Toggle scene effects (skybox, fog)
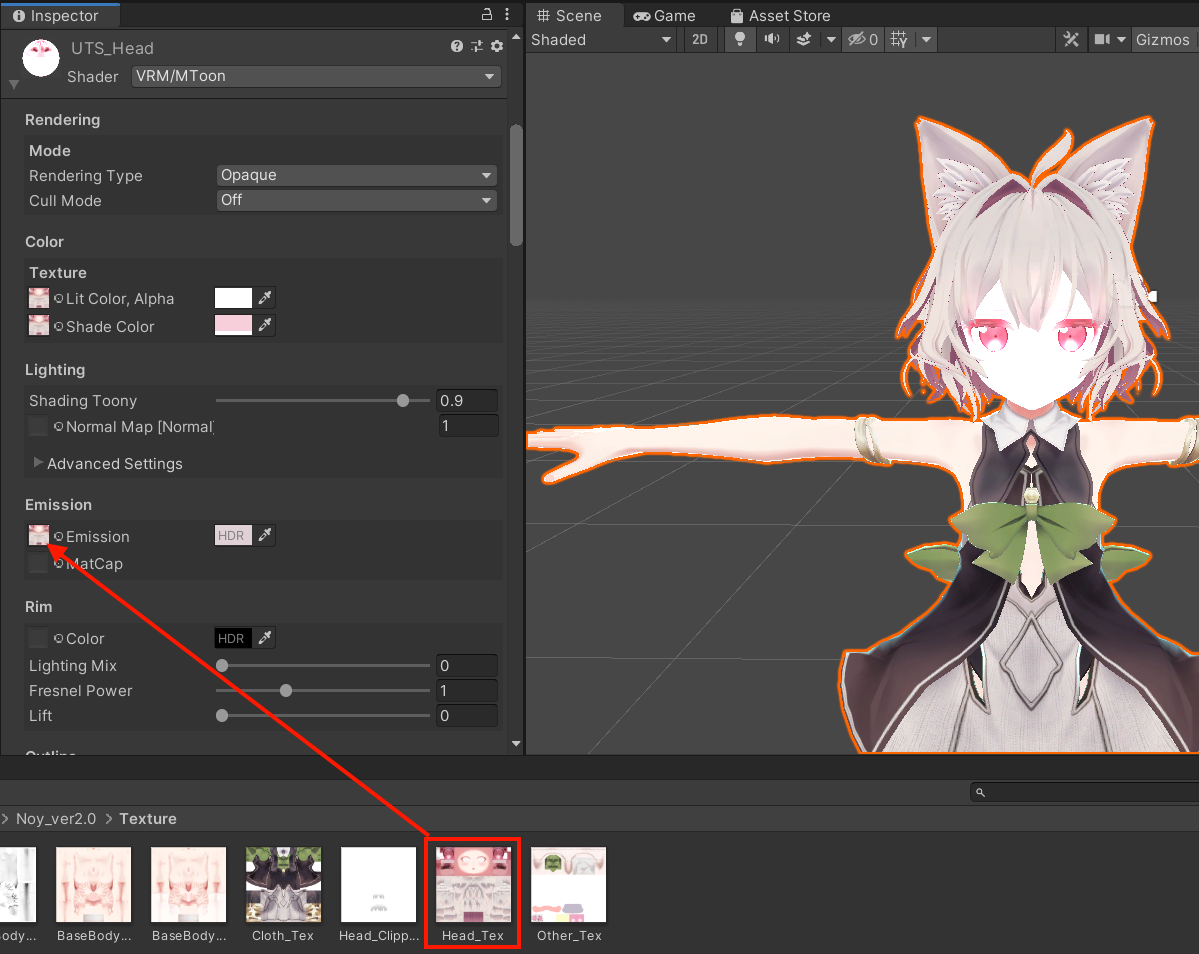The image size is (1199, 954). pyautogui.click(x=804, y=39)
